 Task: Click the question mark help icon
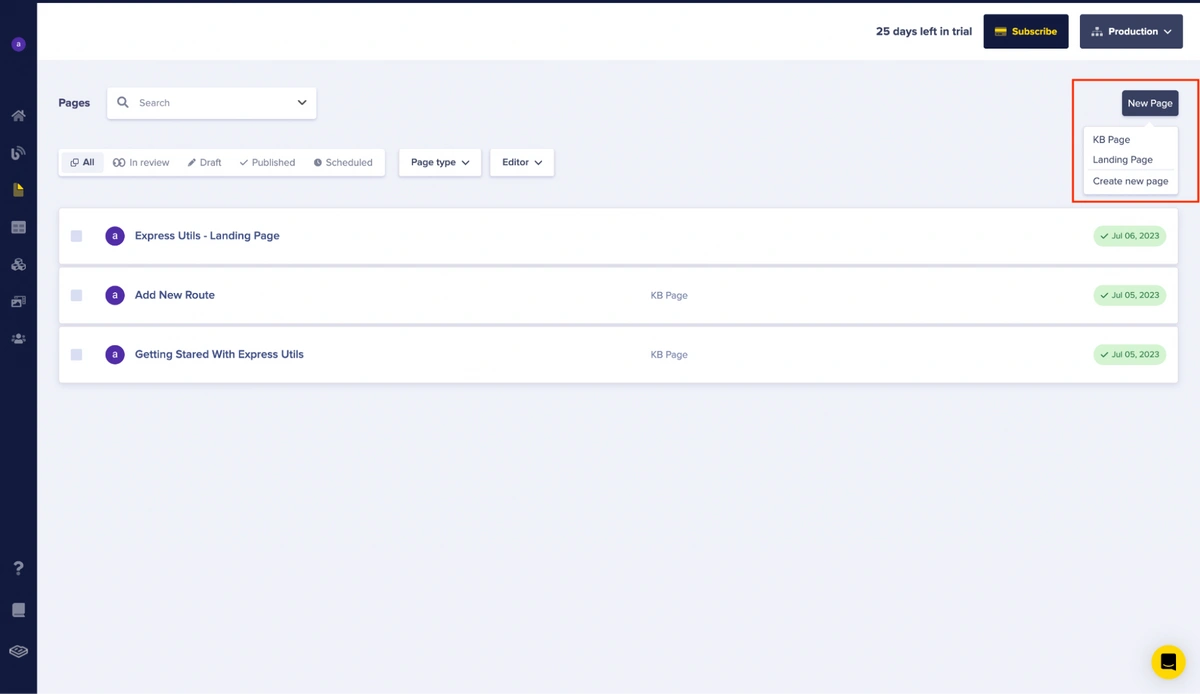pos(18,568)
